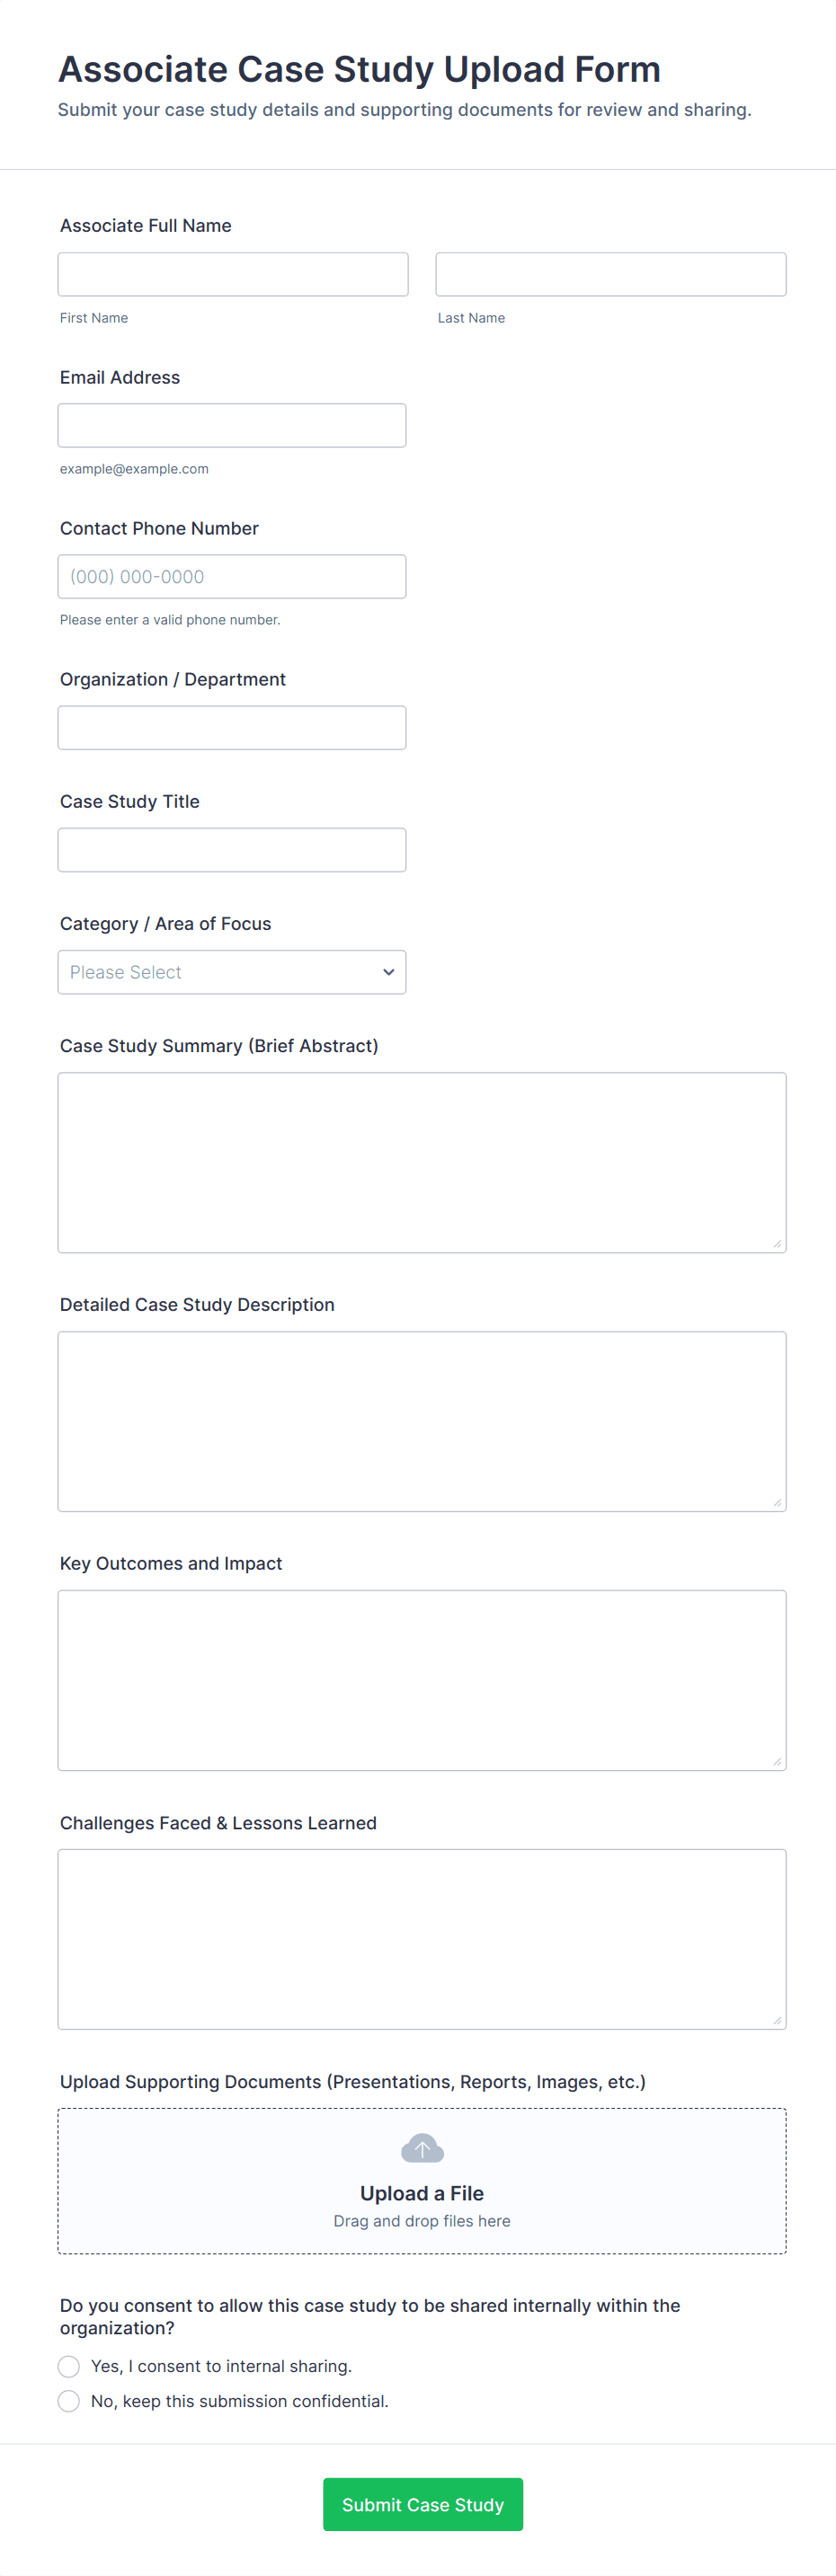This screenshot has height=2576, width=836.
Task: Click the Email Address input field
Action: [232, 425]
